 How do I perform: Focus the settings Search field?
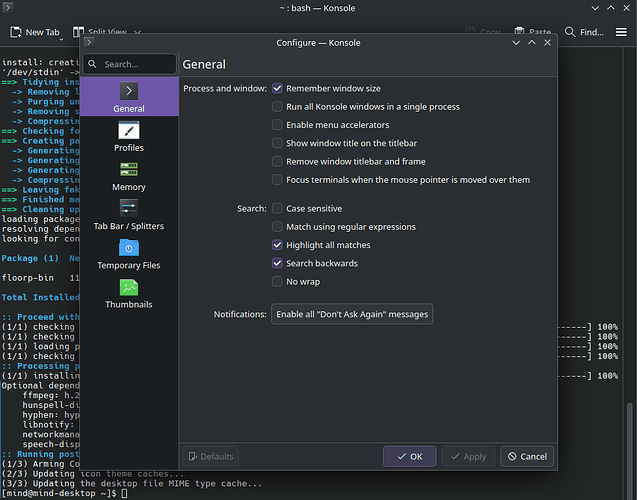130,64
